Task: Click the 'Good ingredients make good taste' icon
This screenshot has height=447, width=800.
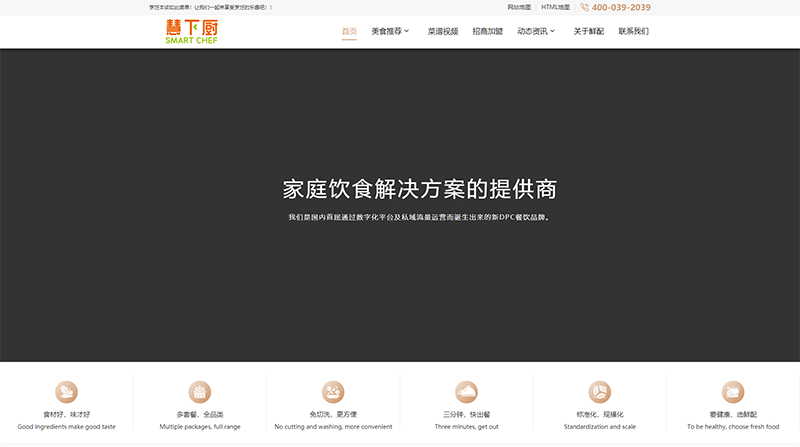Action: click(x=67, y=391)
